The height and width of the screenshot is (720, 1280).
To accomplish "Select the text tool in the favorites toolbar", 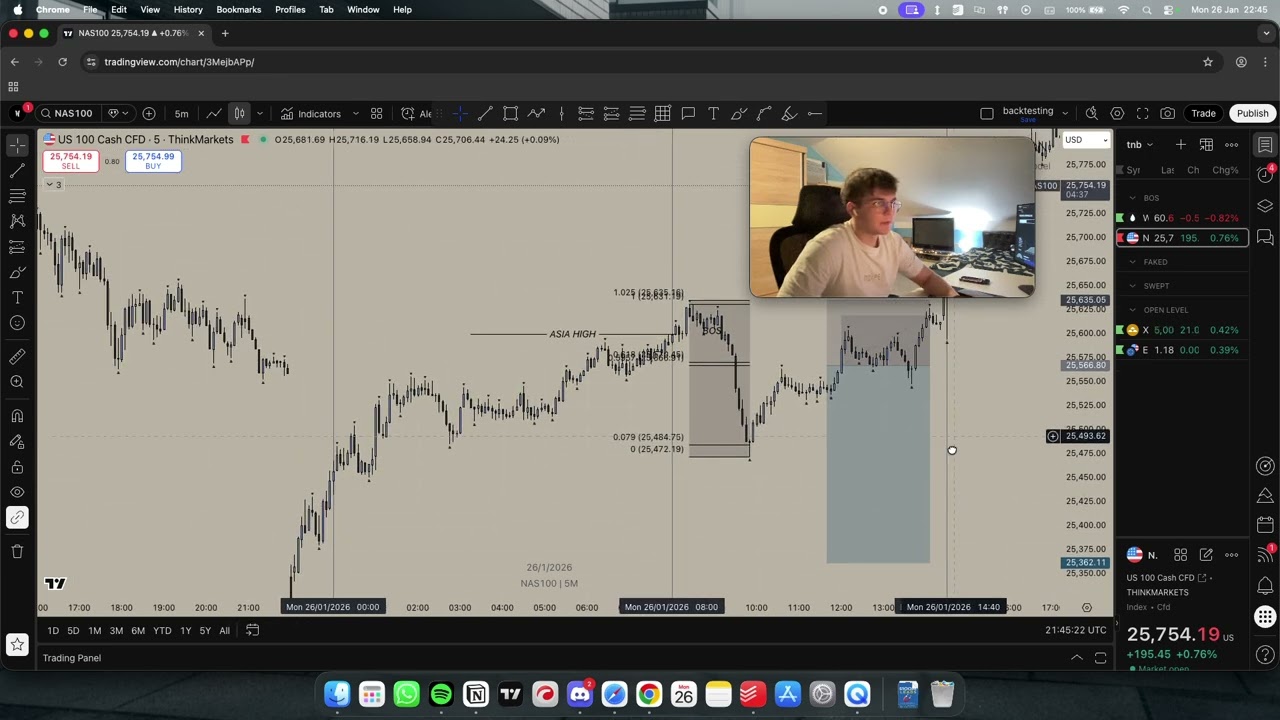I will pos(713,113).
